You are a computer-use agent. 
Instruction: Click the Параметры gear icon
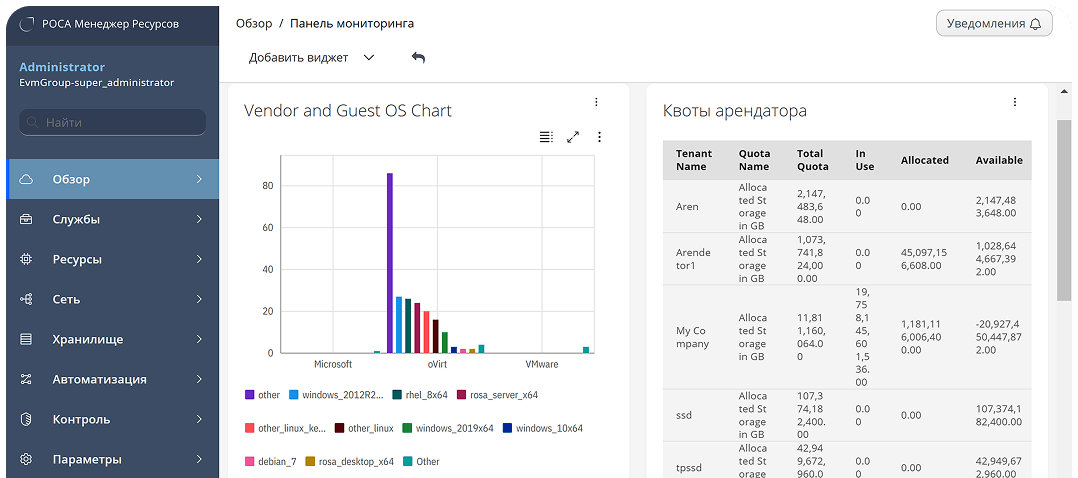(27, 460)
